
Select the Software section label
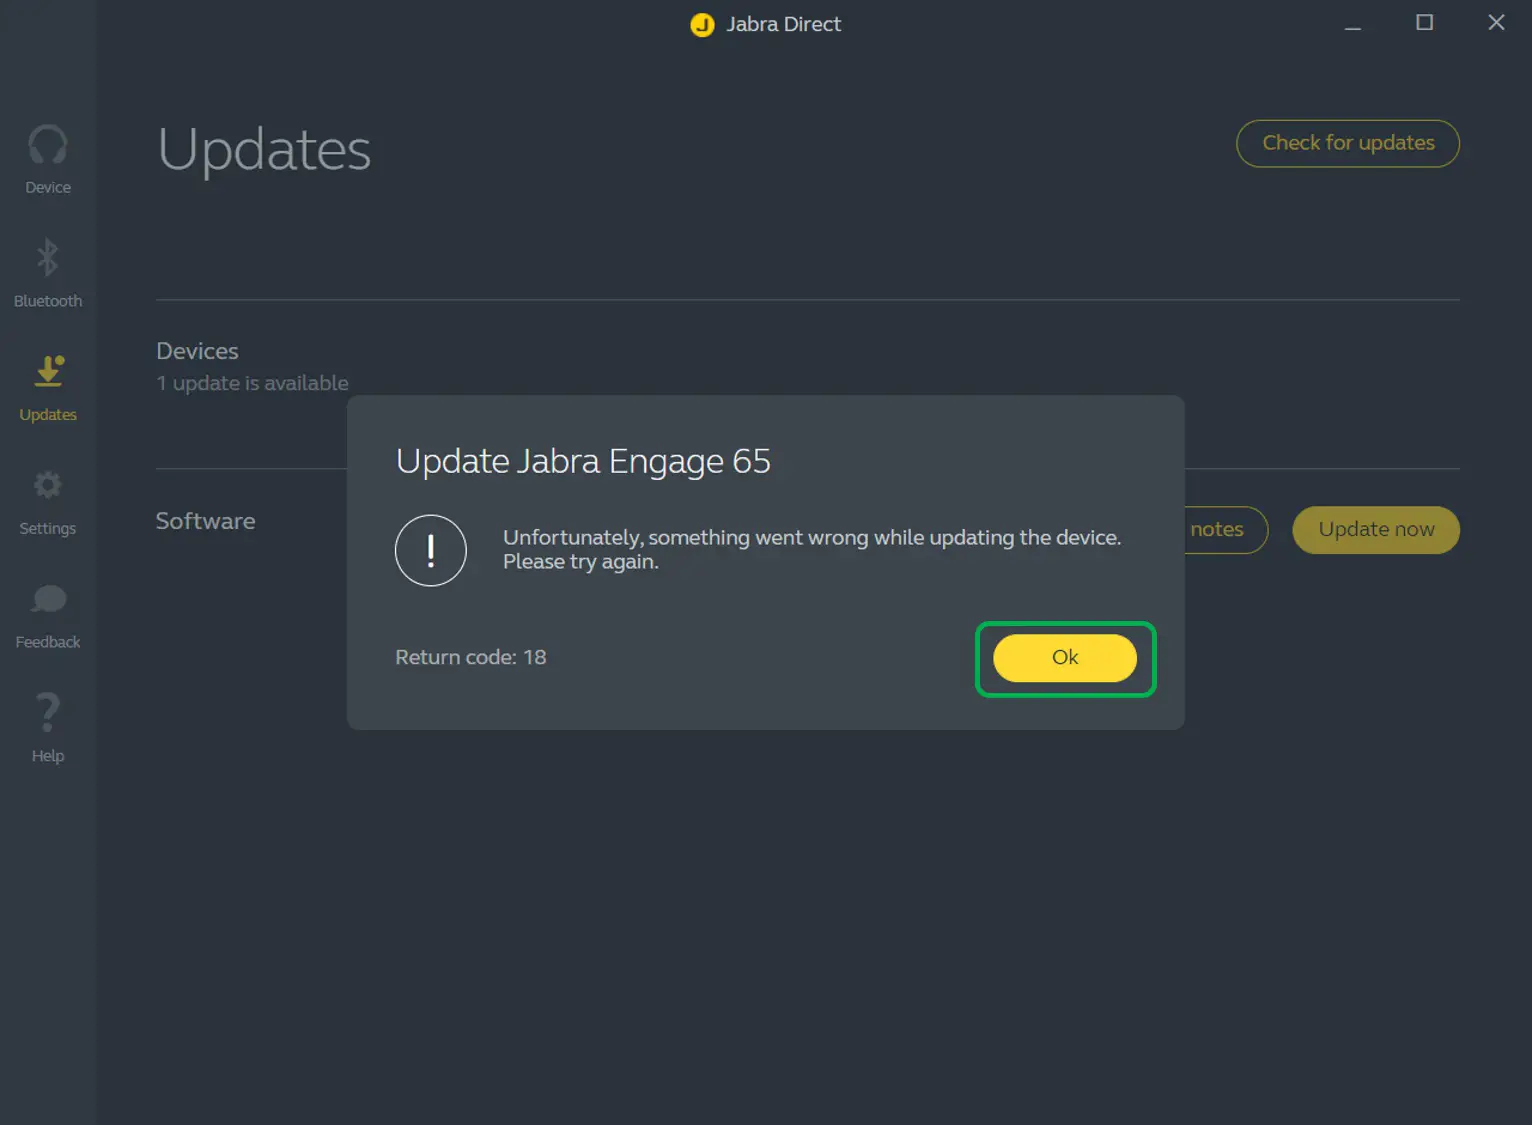(x=205, y=520)
